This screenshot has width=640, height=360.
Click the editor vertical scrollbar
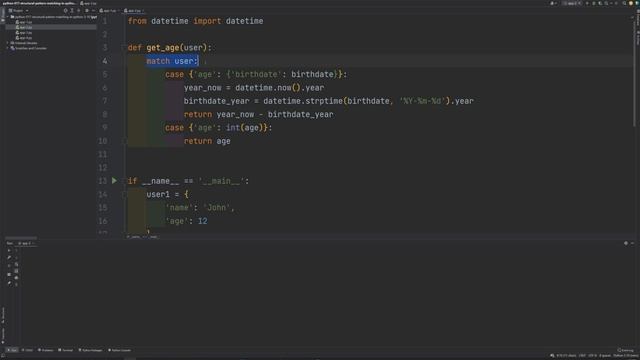coord(635,73)
